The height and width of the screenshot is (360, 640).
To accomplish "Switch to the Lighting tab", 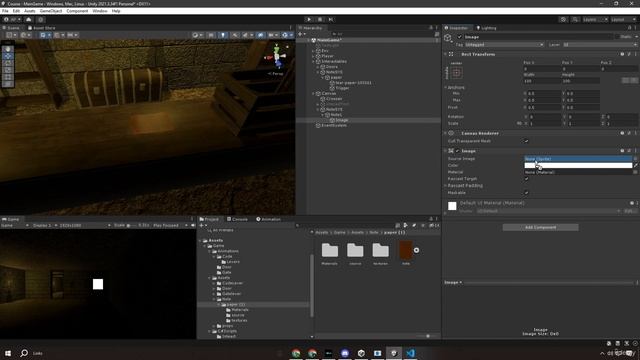I will [486, 28].
